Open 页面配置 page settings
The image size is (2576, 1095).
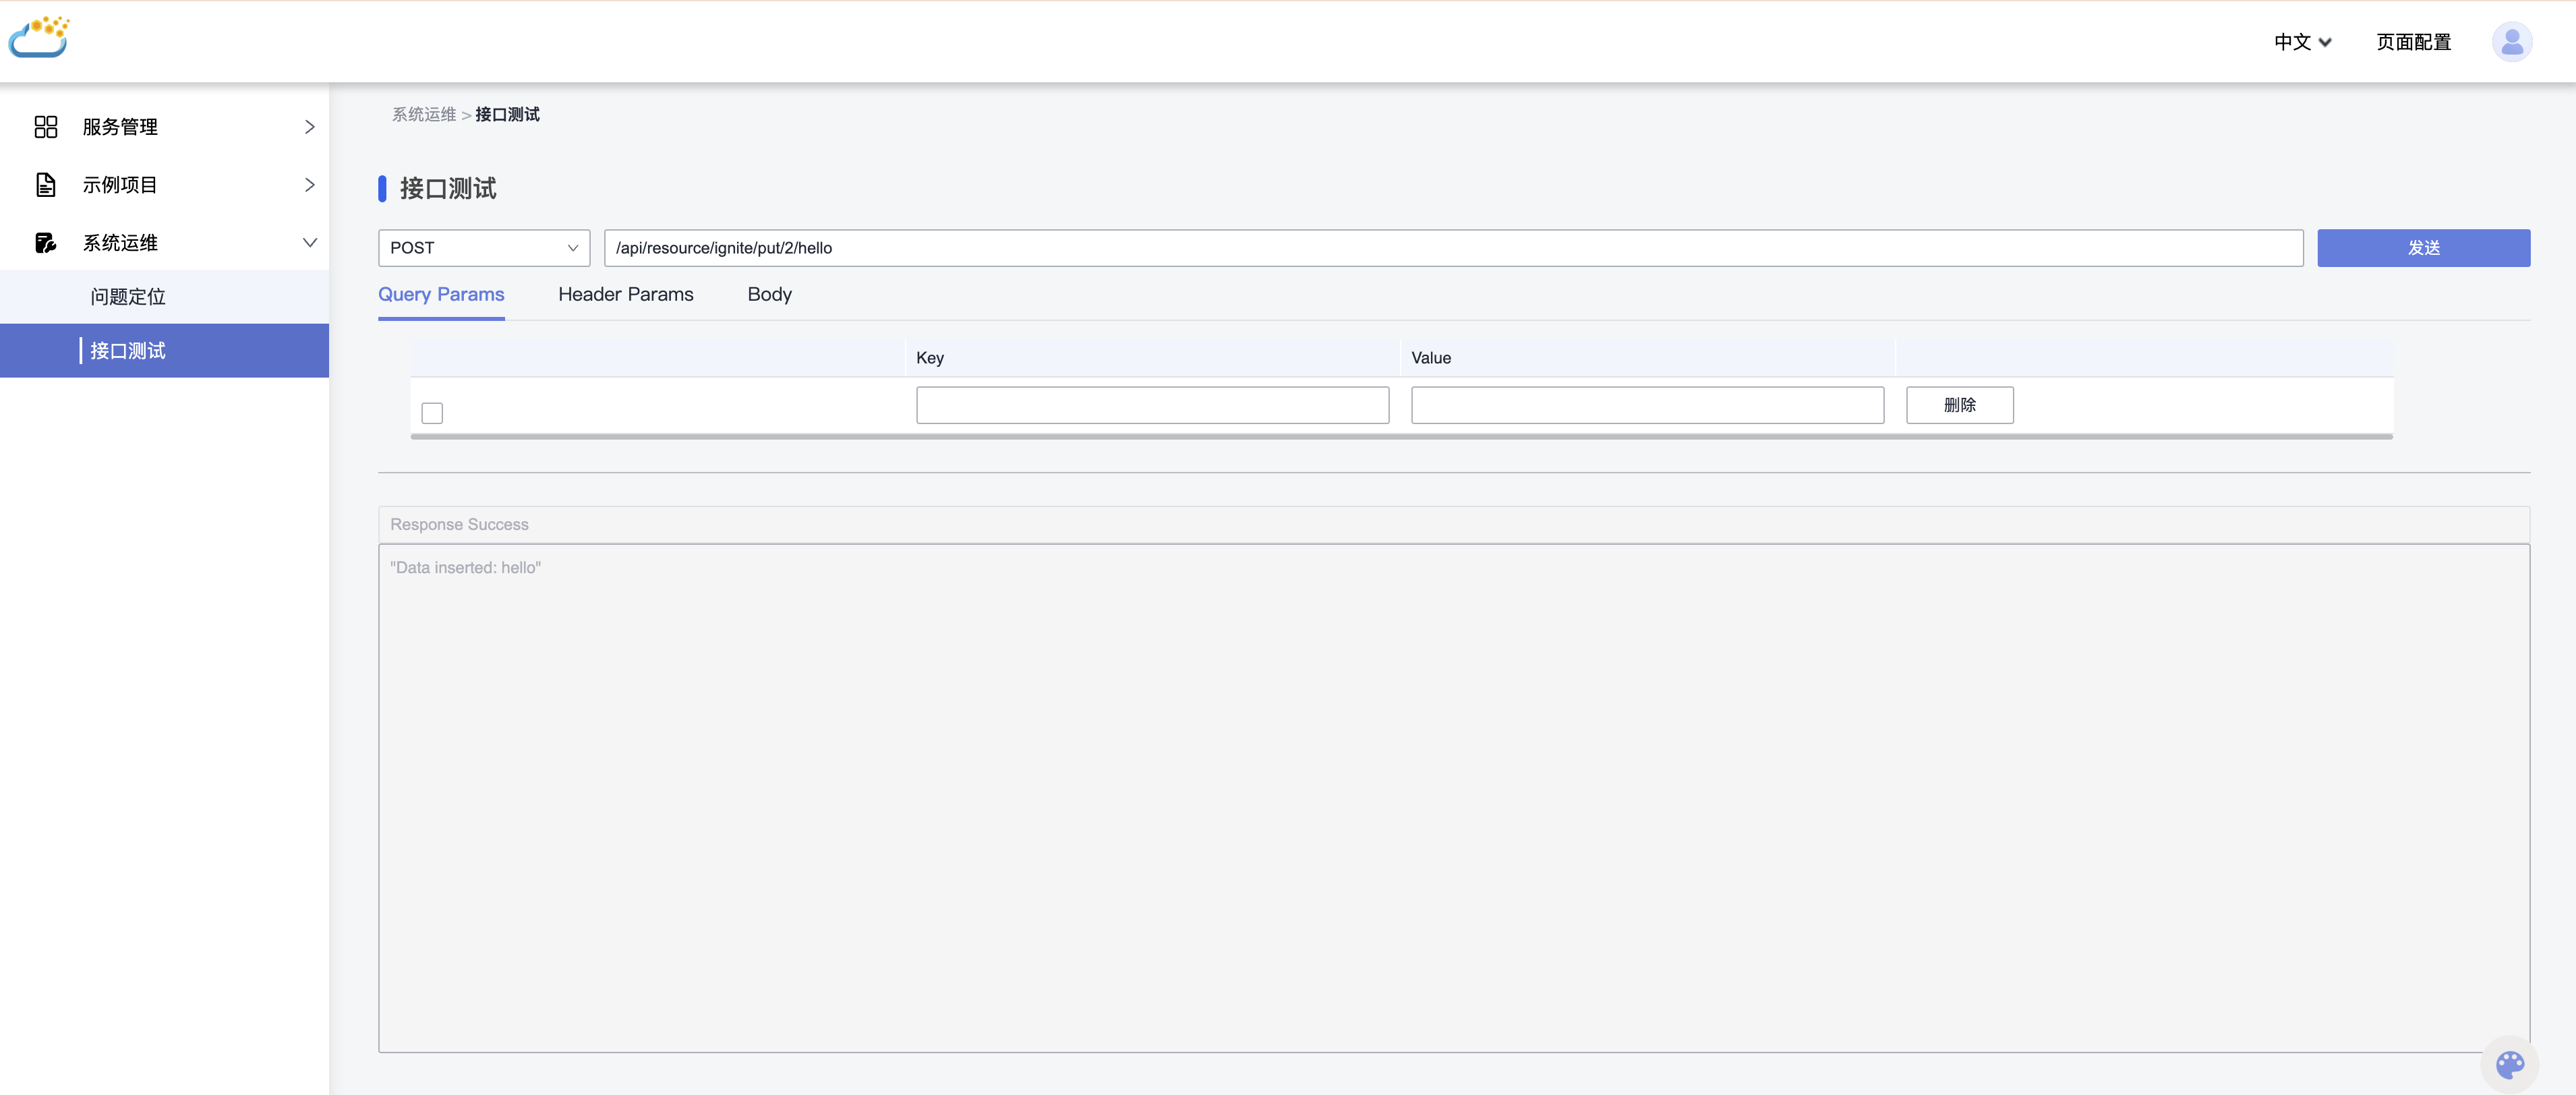(x=2413, y=42)
